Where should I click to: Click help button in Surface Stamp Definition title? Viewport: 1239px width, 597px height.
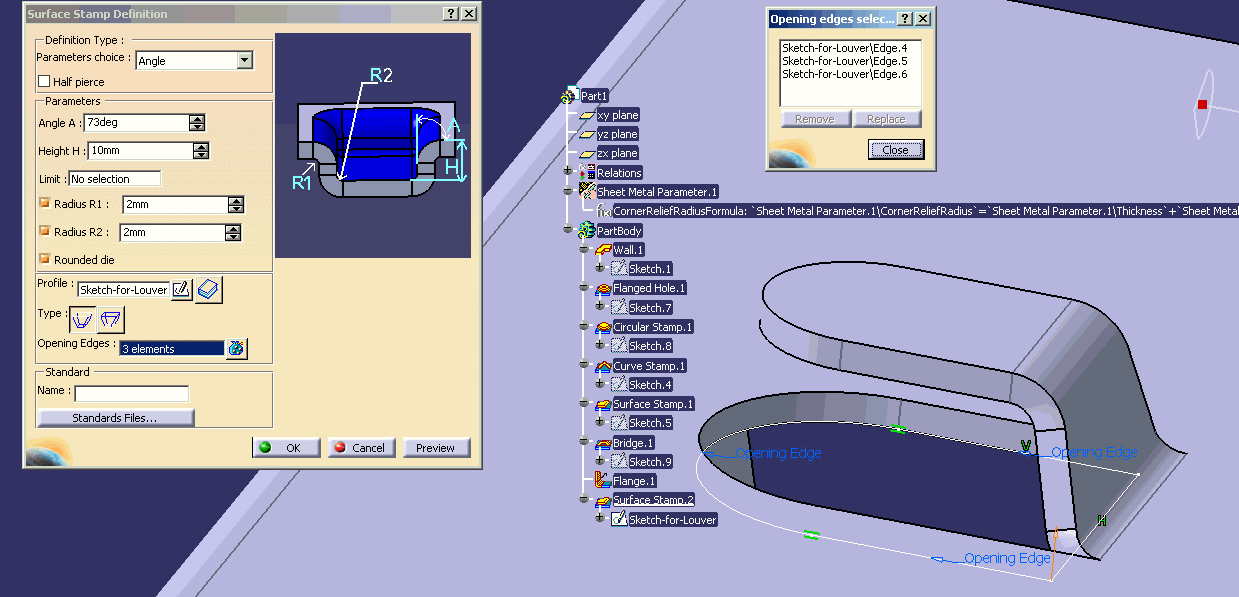click(451, 14)
